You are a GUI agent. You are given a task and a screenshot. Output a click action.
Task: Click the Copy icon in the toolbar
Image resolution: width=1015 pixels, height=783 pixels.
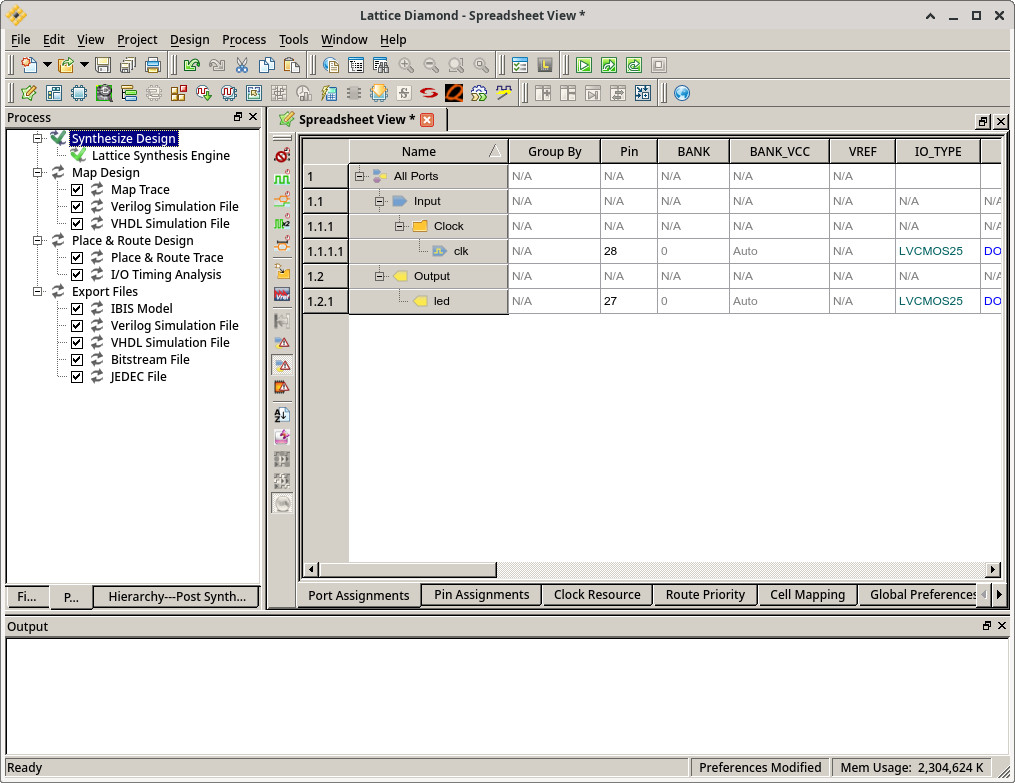(x=267, y=65)
